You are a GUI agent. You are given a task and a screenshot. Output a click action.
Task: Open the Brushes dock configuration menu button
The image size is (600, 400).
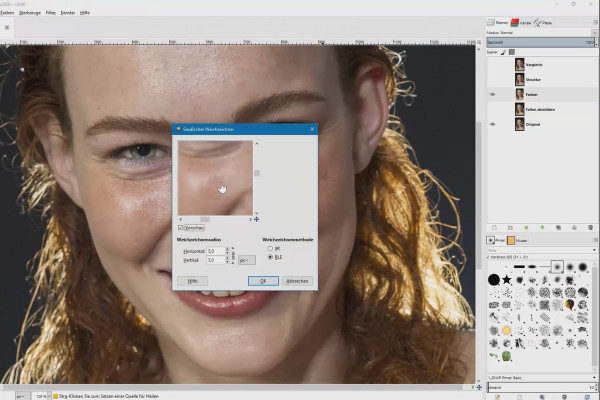click(595, 240)
